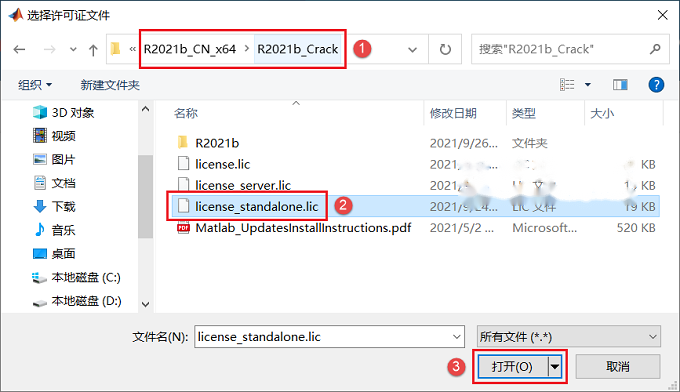Select 文档 in the sidebar
This screenshot has height=392, width=680.
[54, 183]
